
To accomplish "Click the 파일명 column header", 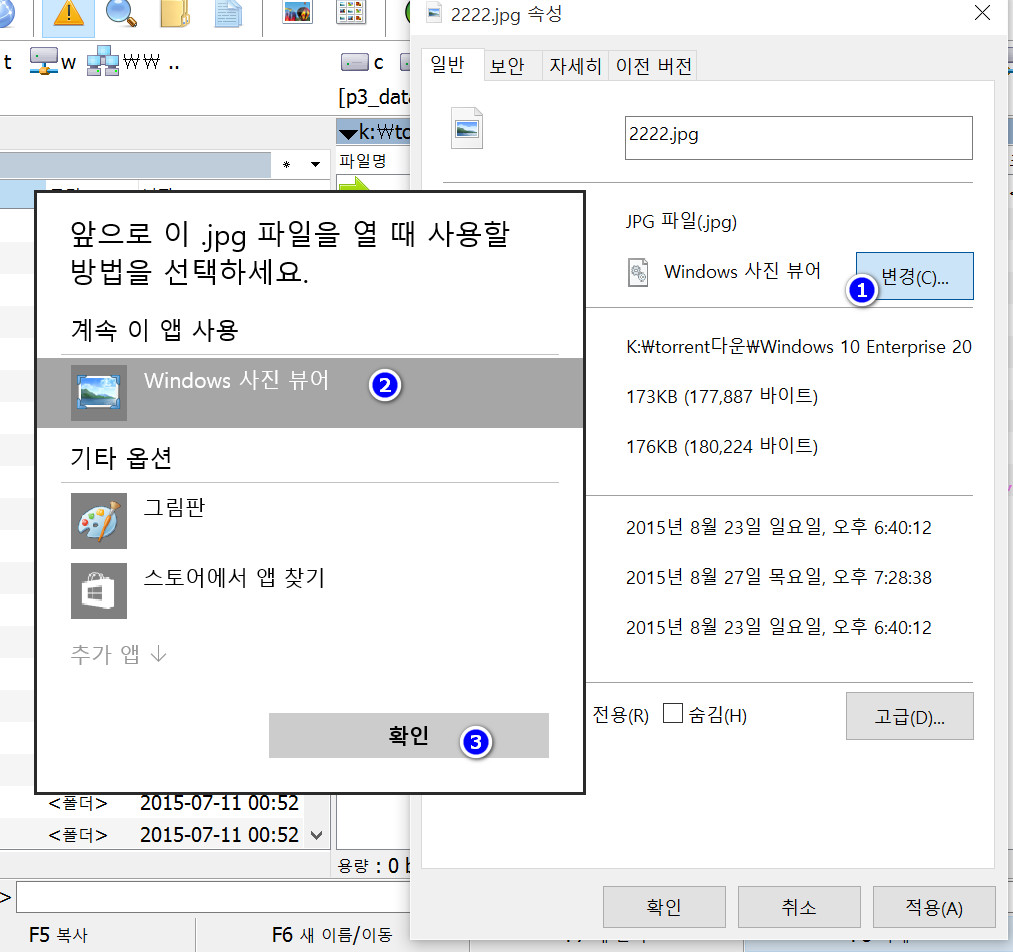I will tap(362, 160).
